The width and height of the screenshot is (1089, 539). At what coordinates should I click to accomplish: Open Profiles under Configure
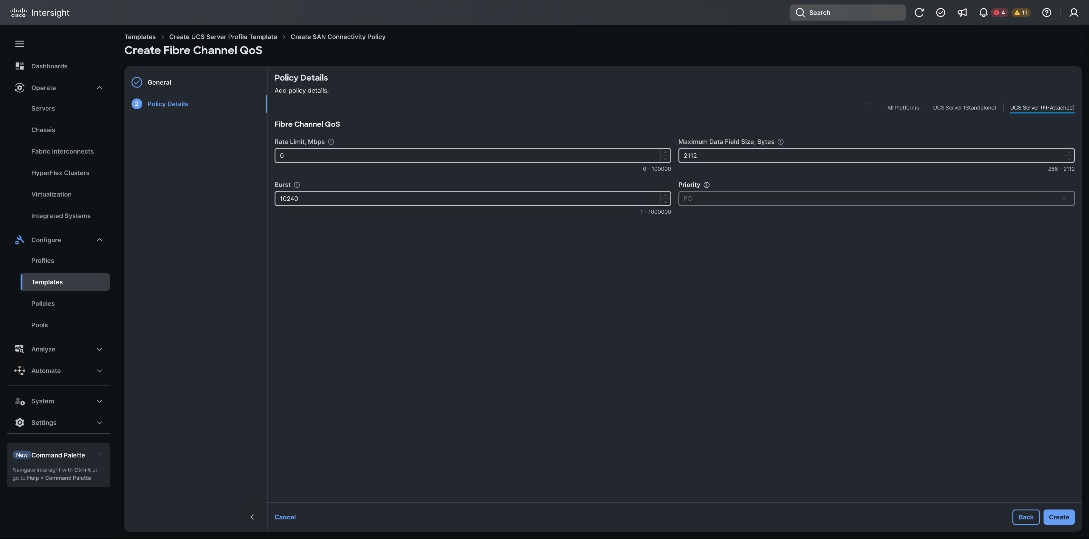click(43, 260)
